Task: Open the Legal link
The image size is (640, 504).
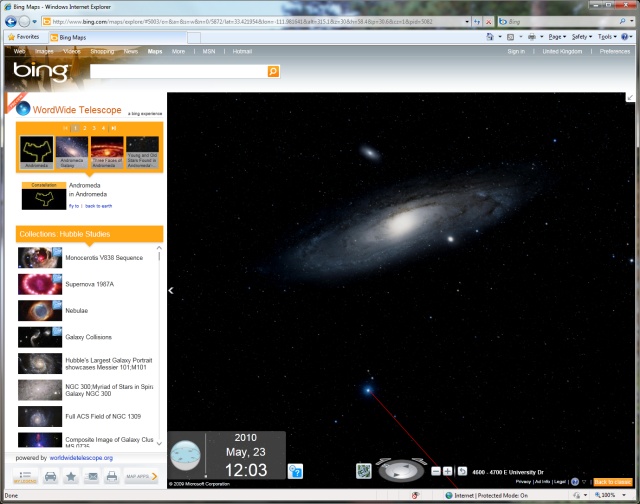Action: coord(560,482)
